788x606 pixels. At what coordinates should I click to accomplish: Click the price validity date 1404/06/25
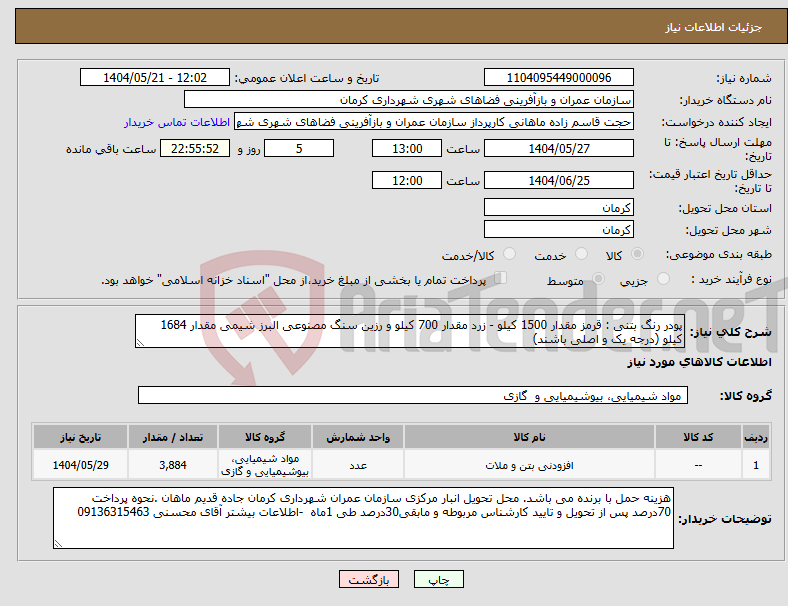point(559,180)
